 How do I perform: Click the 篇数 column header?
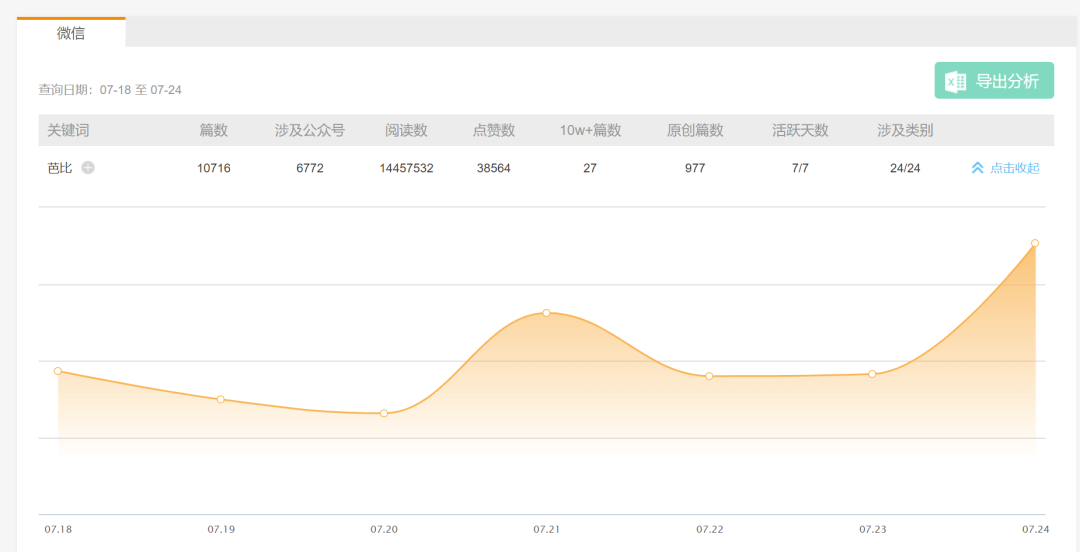click(x=214, y=130)
